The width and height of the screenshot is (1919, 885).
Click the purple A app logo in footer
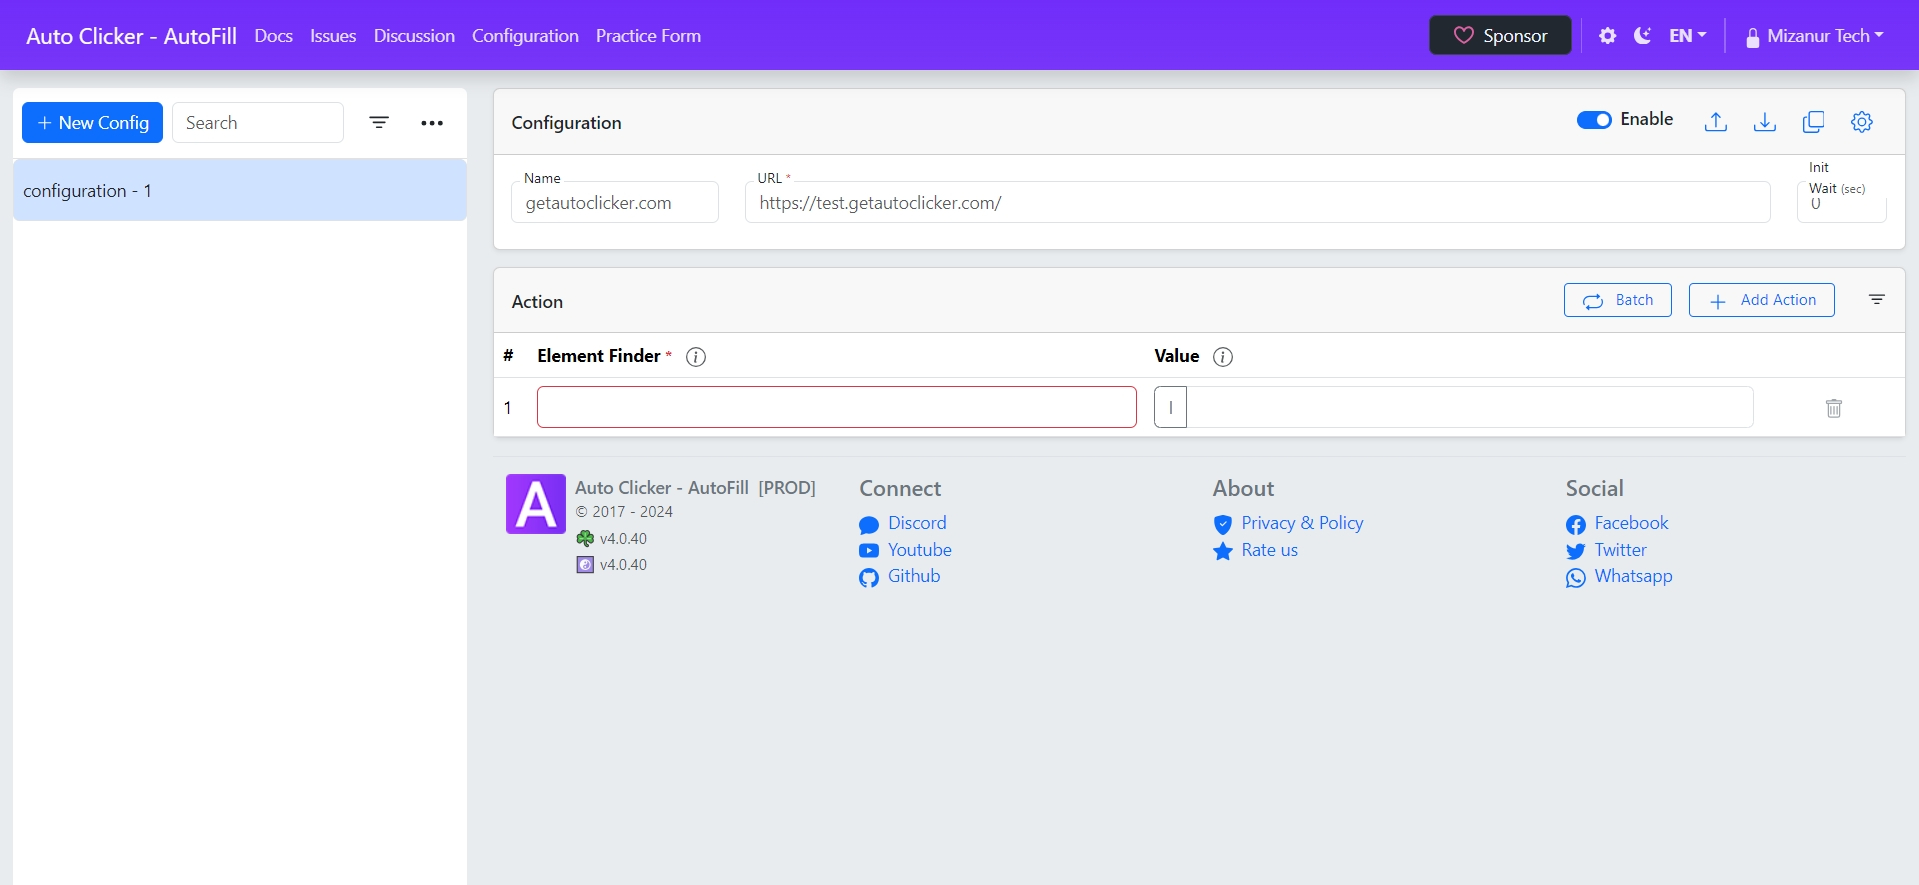(536, 504)
